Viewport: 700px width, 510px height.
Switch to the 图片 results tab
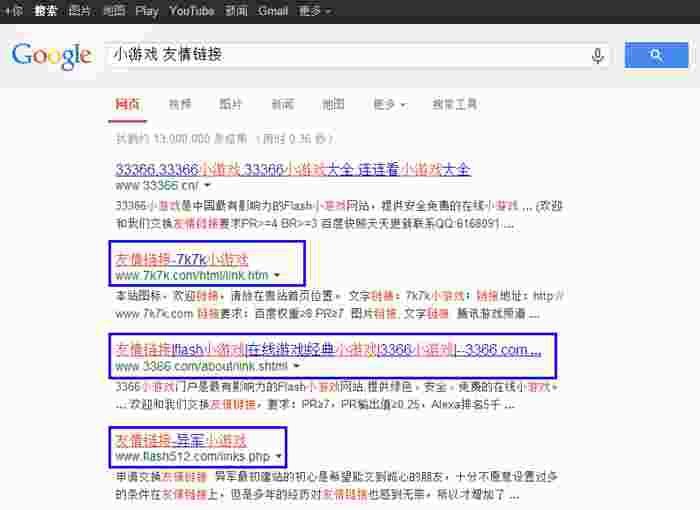point(230,105)
